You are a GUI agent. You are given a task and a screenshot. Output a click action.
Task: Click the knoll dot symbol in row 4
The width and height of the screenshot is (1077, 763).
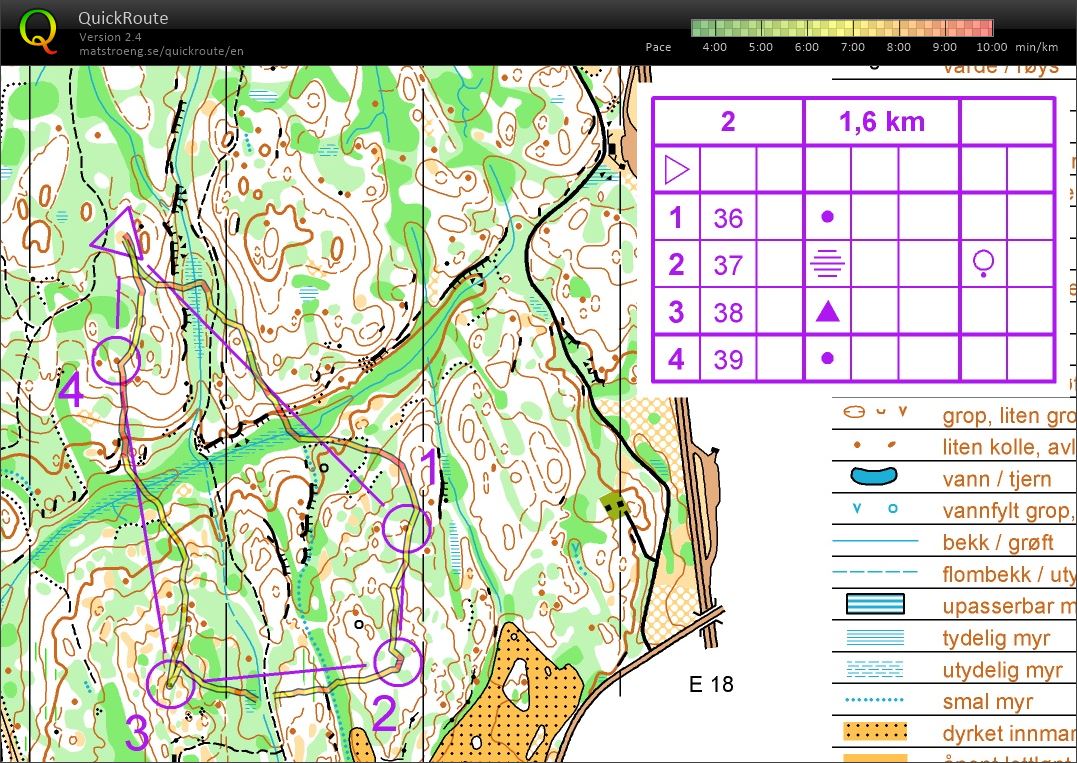(827, 358)
